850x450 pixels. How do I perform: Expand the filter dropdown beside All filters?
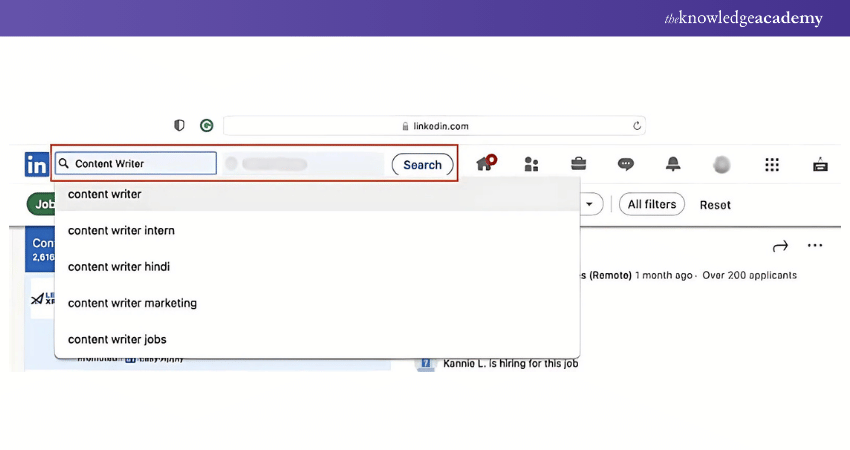[x=590, y=204]
